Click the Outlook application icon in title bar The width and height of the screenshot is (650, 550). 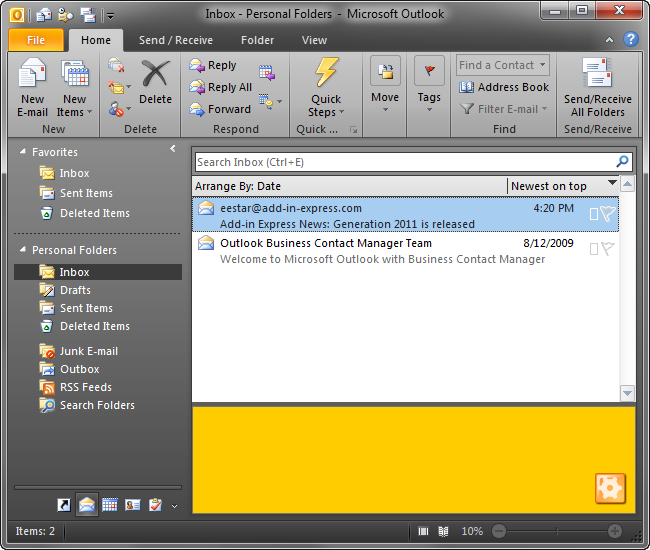(17, 15)
